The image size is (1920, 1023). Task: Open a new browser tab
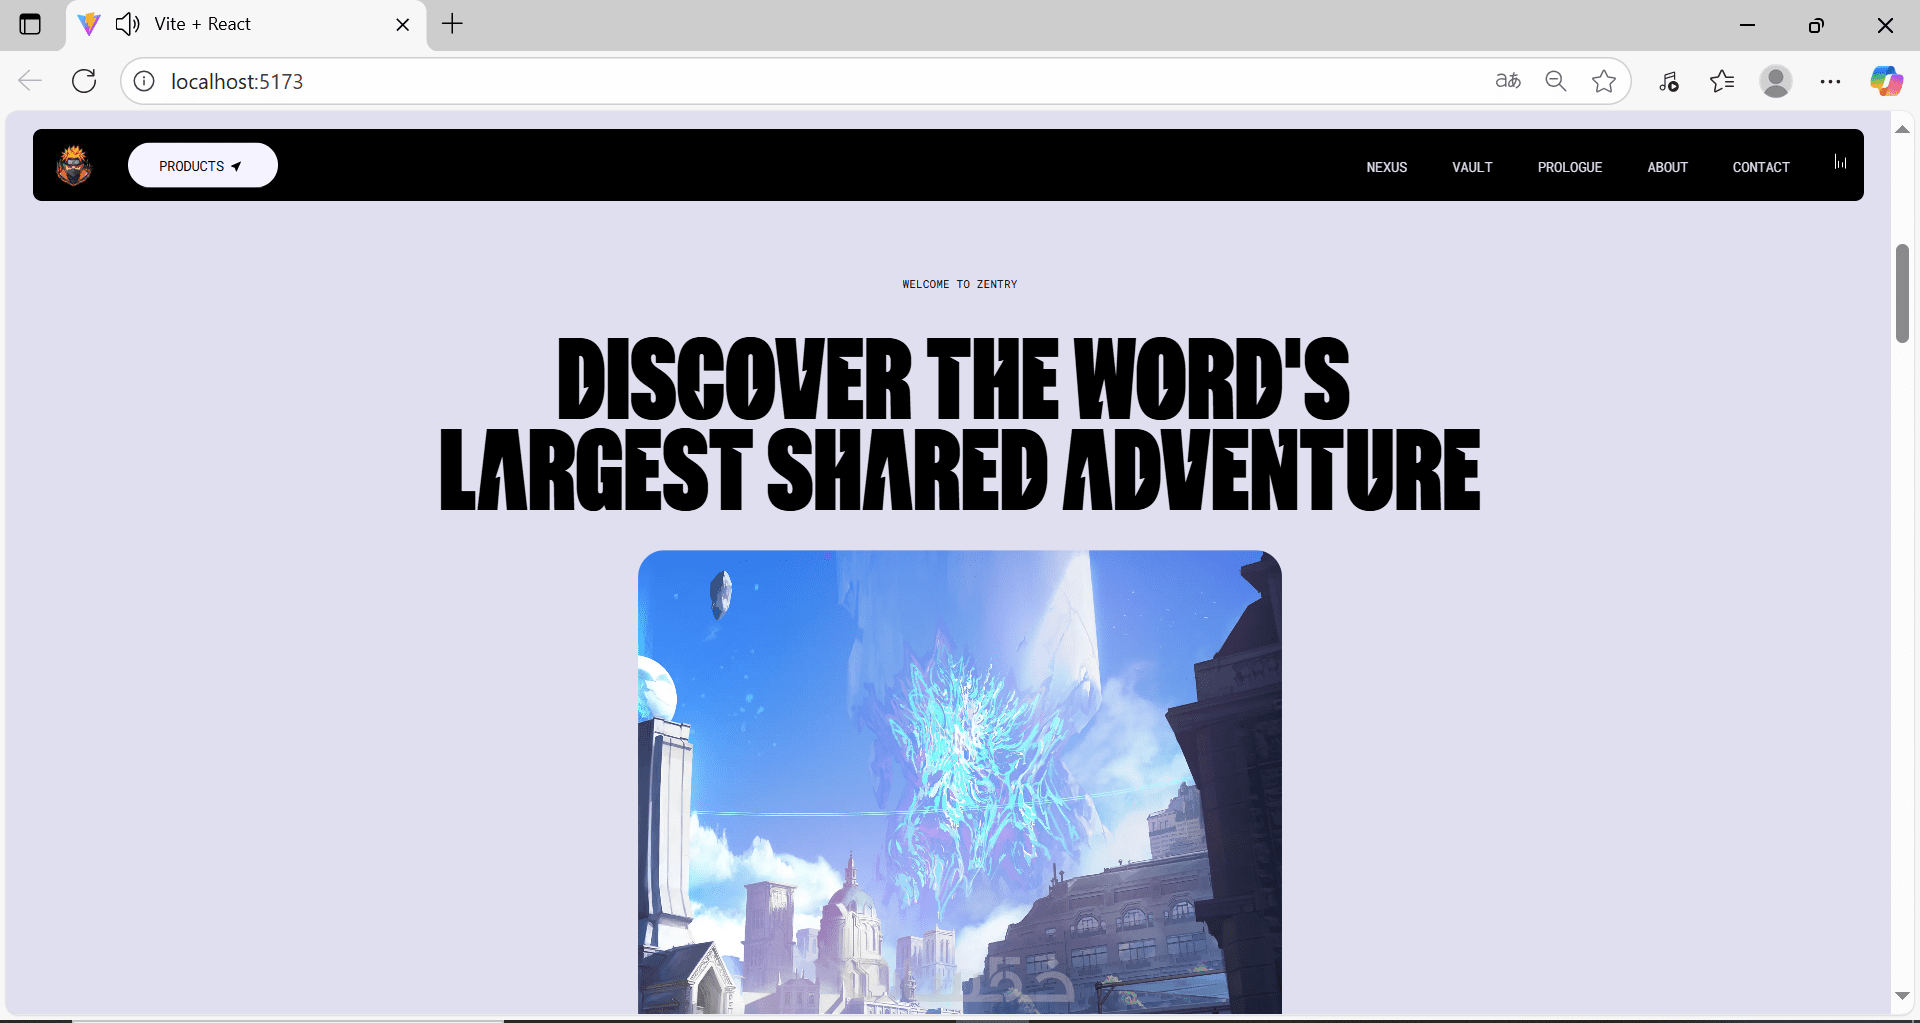[452, 24]
